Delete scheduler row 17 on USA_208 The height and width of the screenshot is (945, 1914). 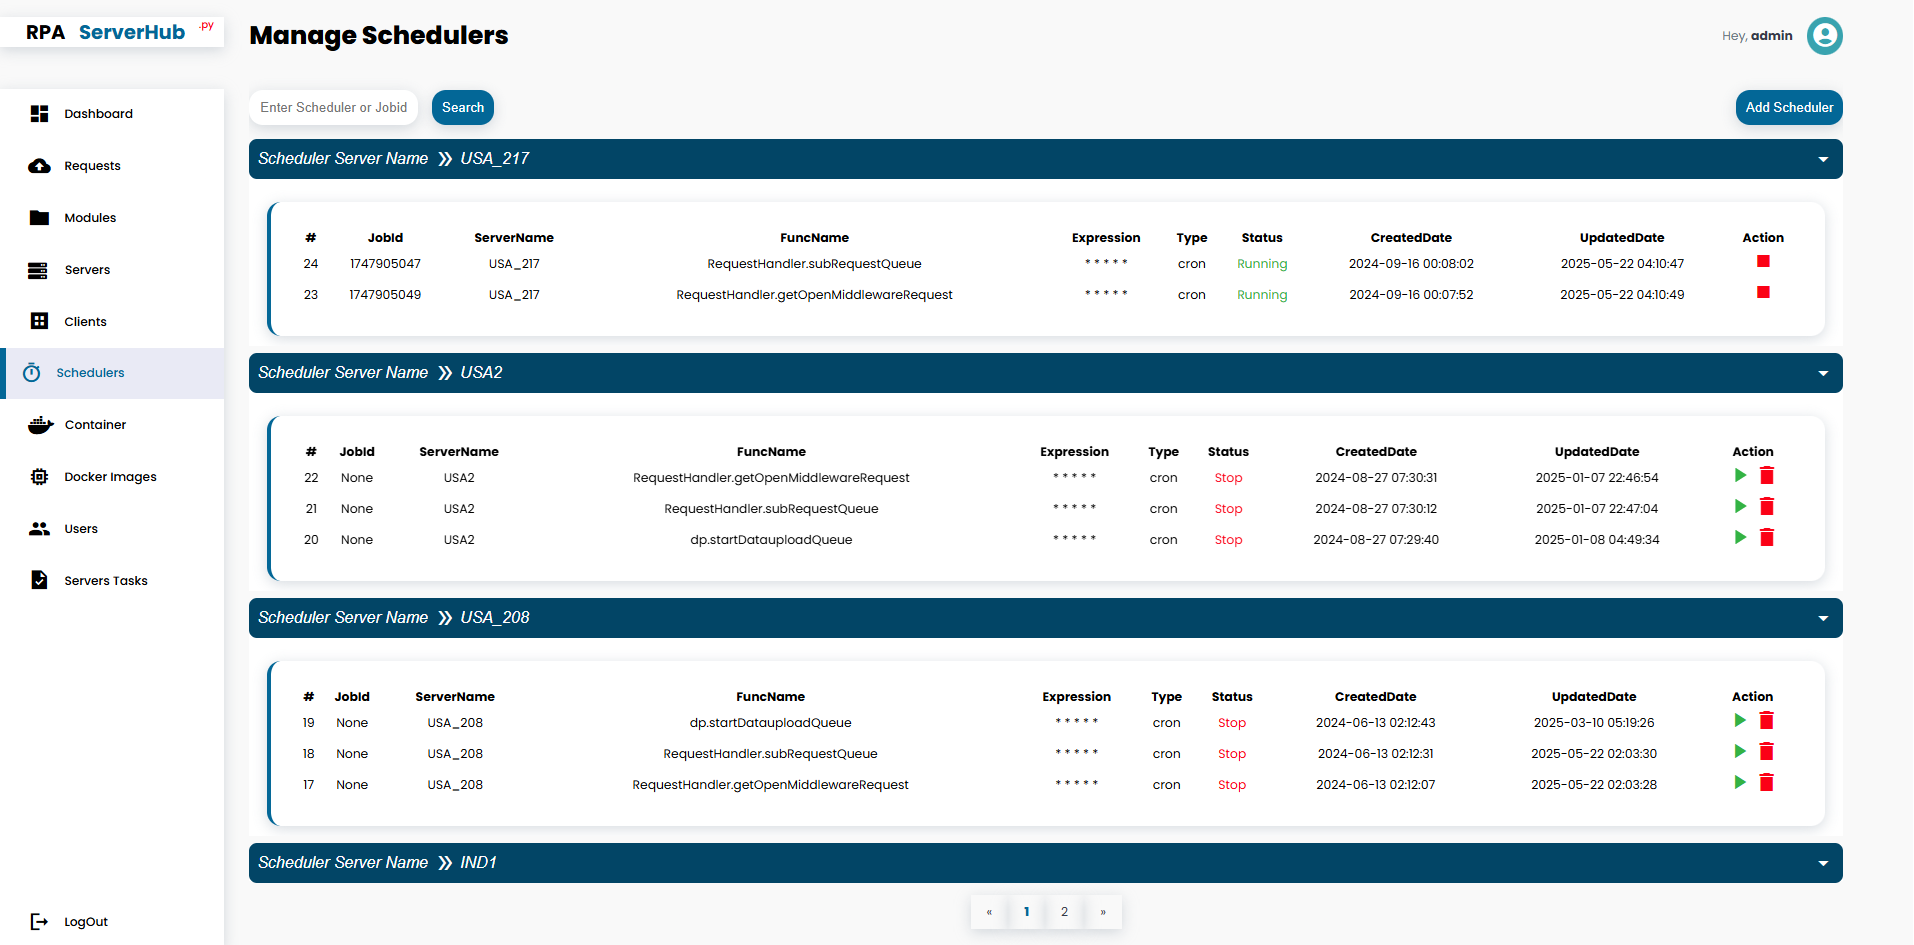[1767, 783]
